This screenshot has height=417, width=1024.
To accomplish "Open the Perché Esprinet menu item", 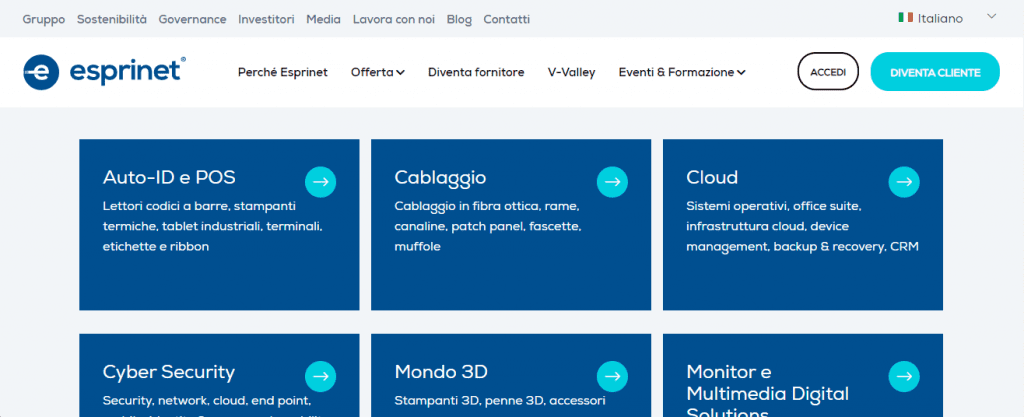I will coord(283,72).
